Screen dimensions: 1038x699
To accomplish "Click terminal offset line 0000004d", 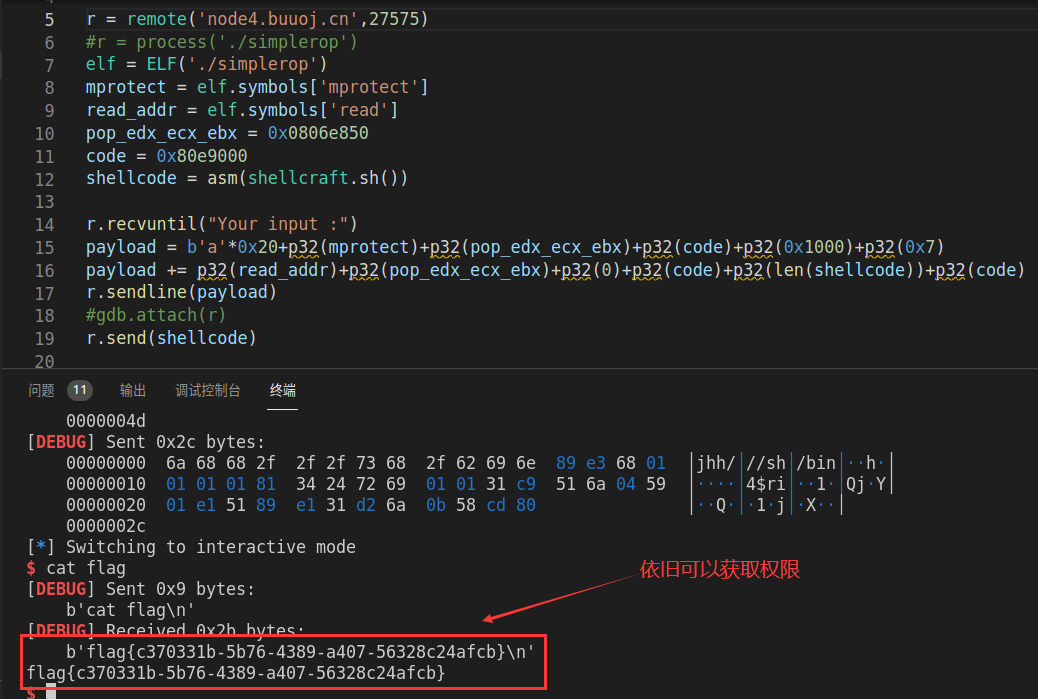I will 106,421.
